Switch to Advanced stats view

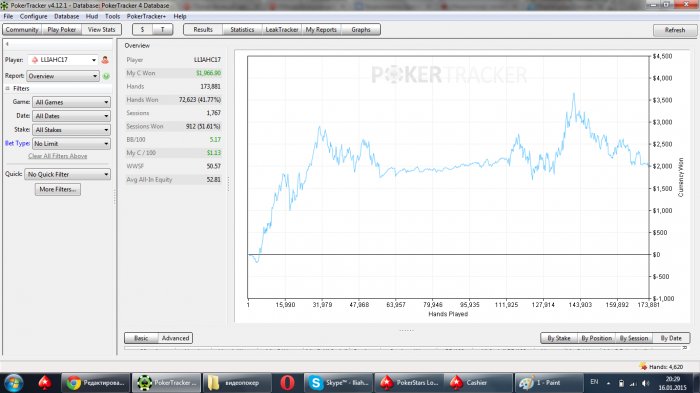click(x=175, y=338)
